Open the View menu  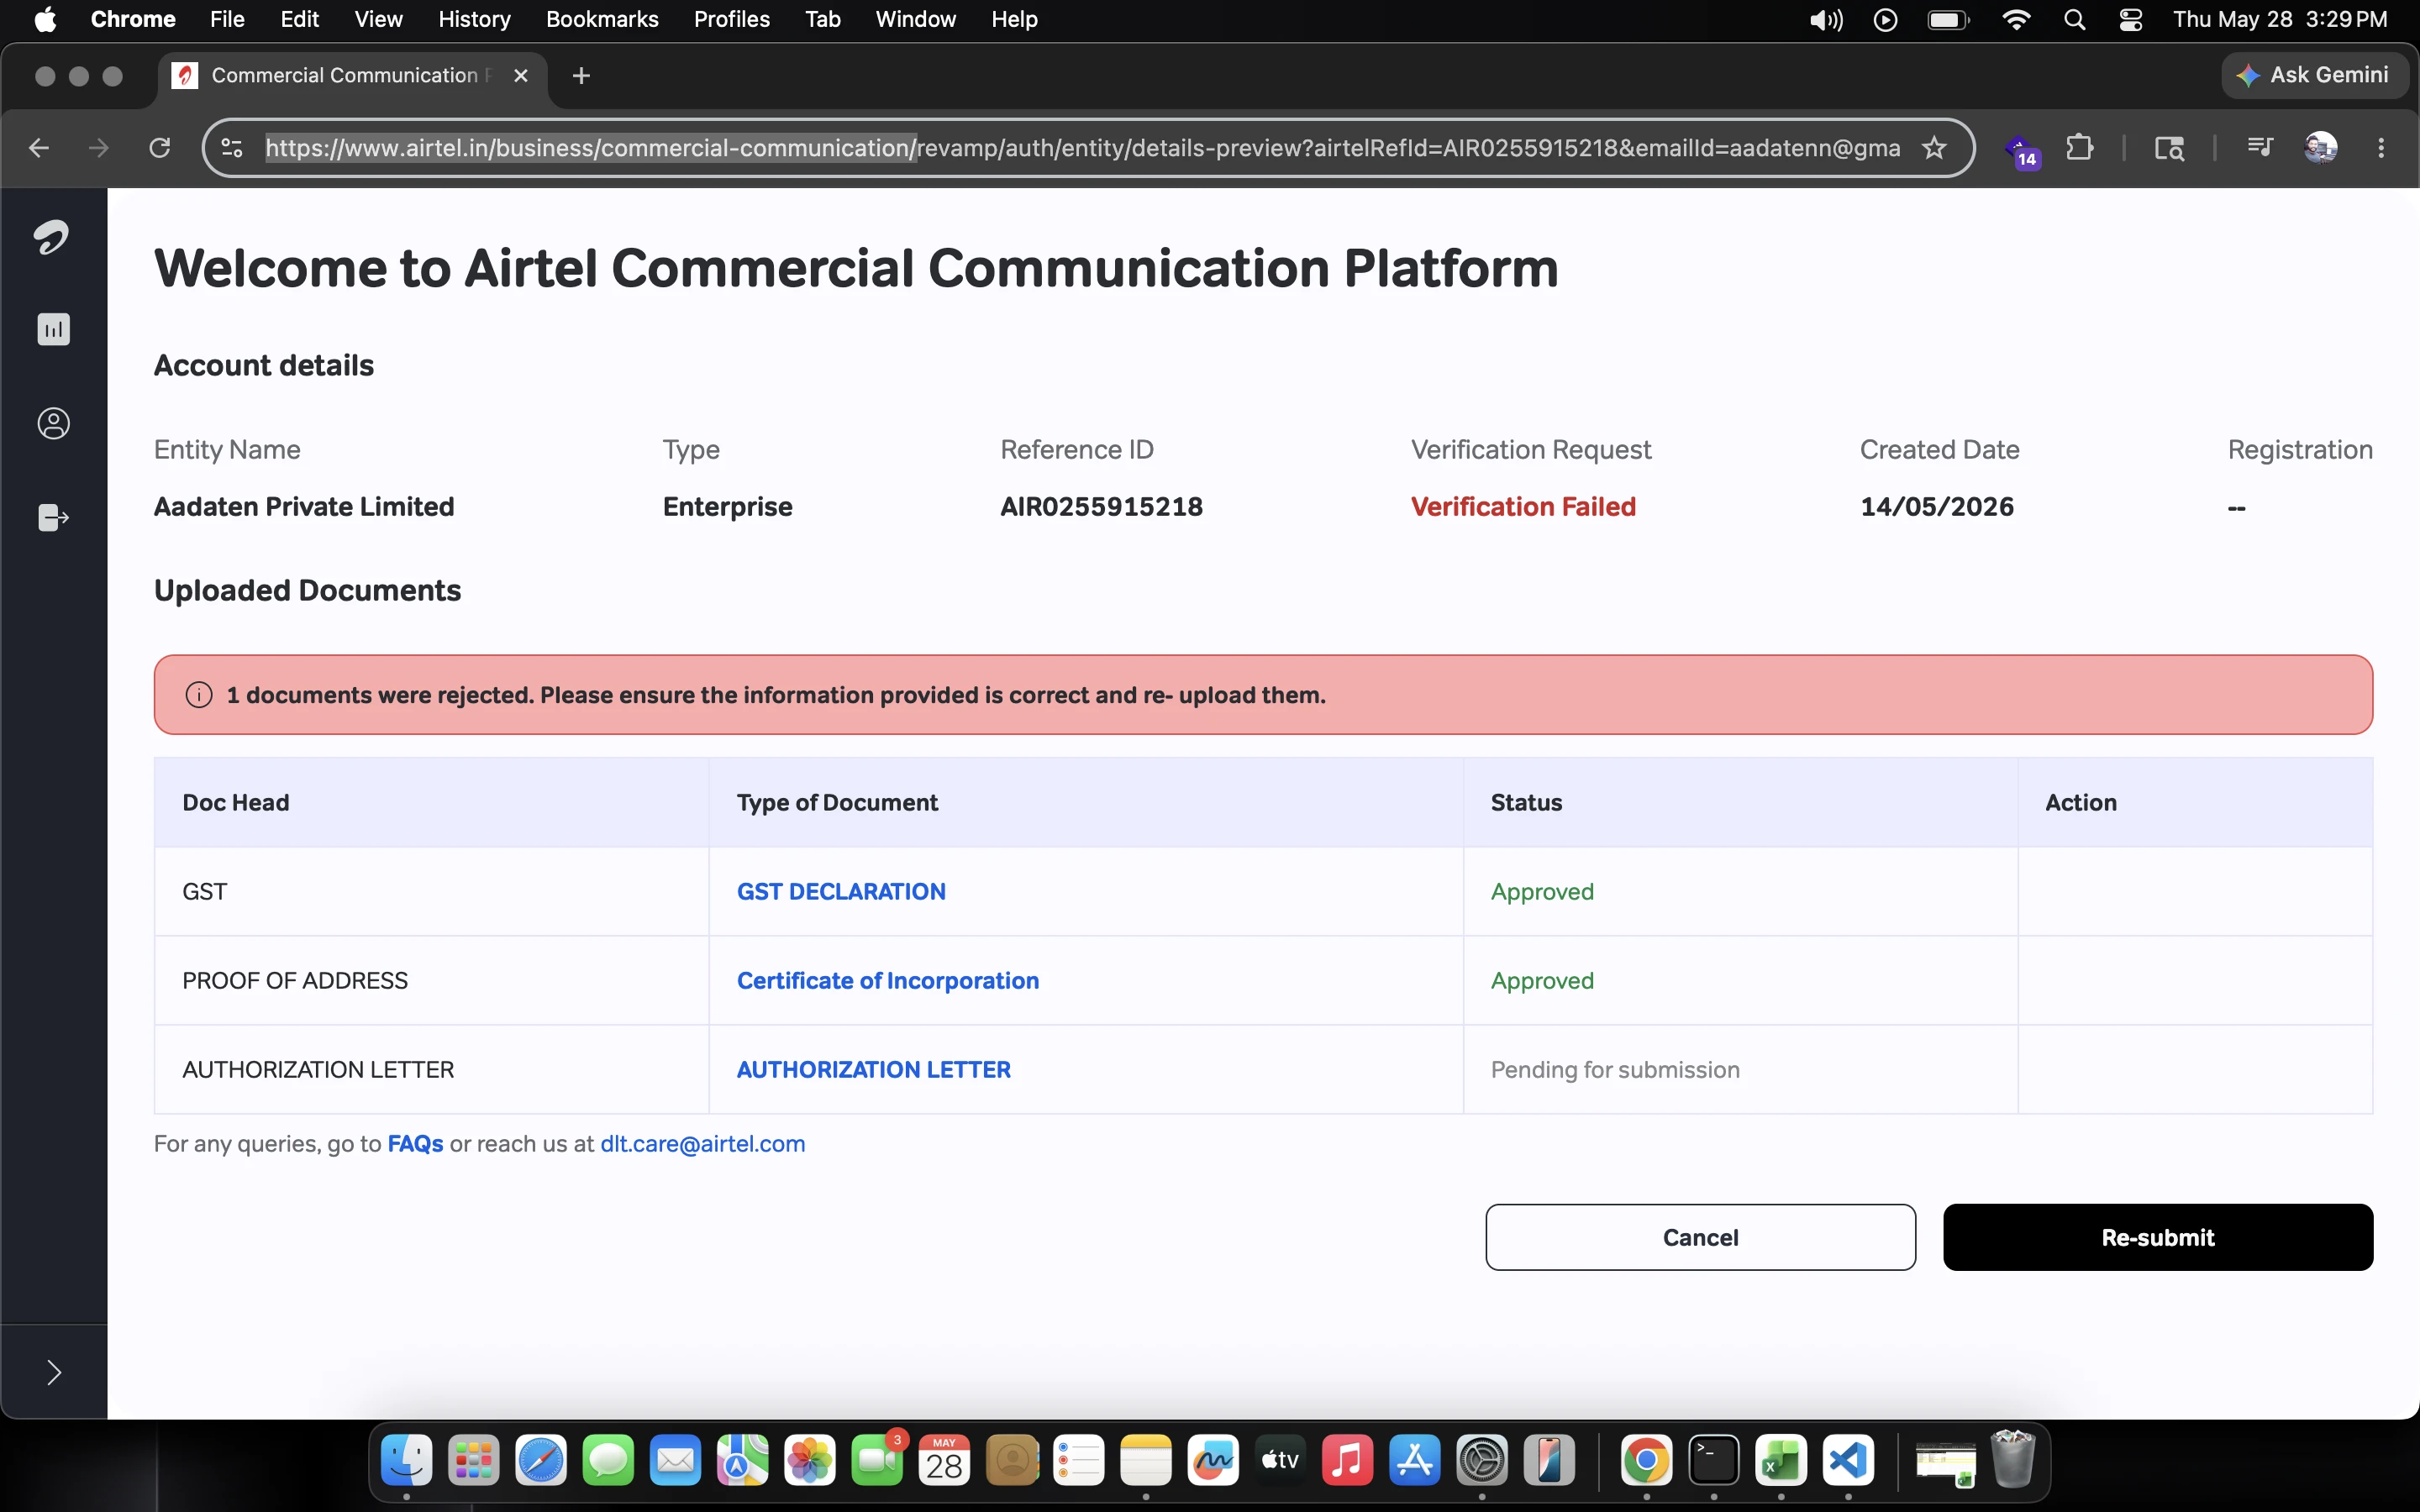click(378, 19)
